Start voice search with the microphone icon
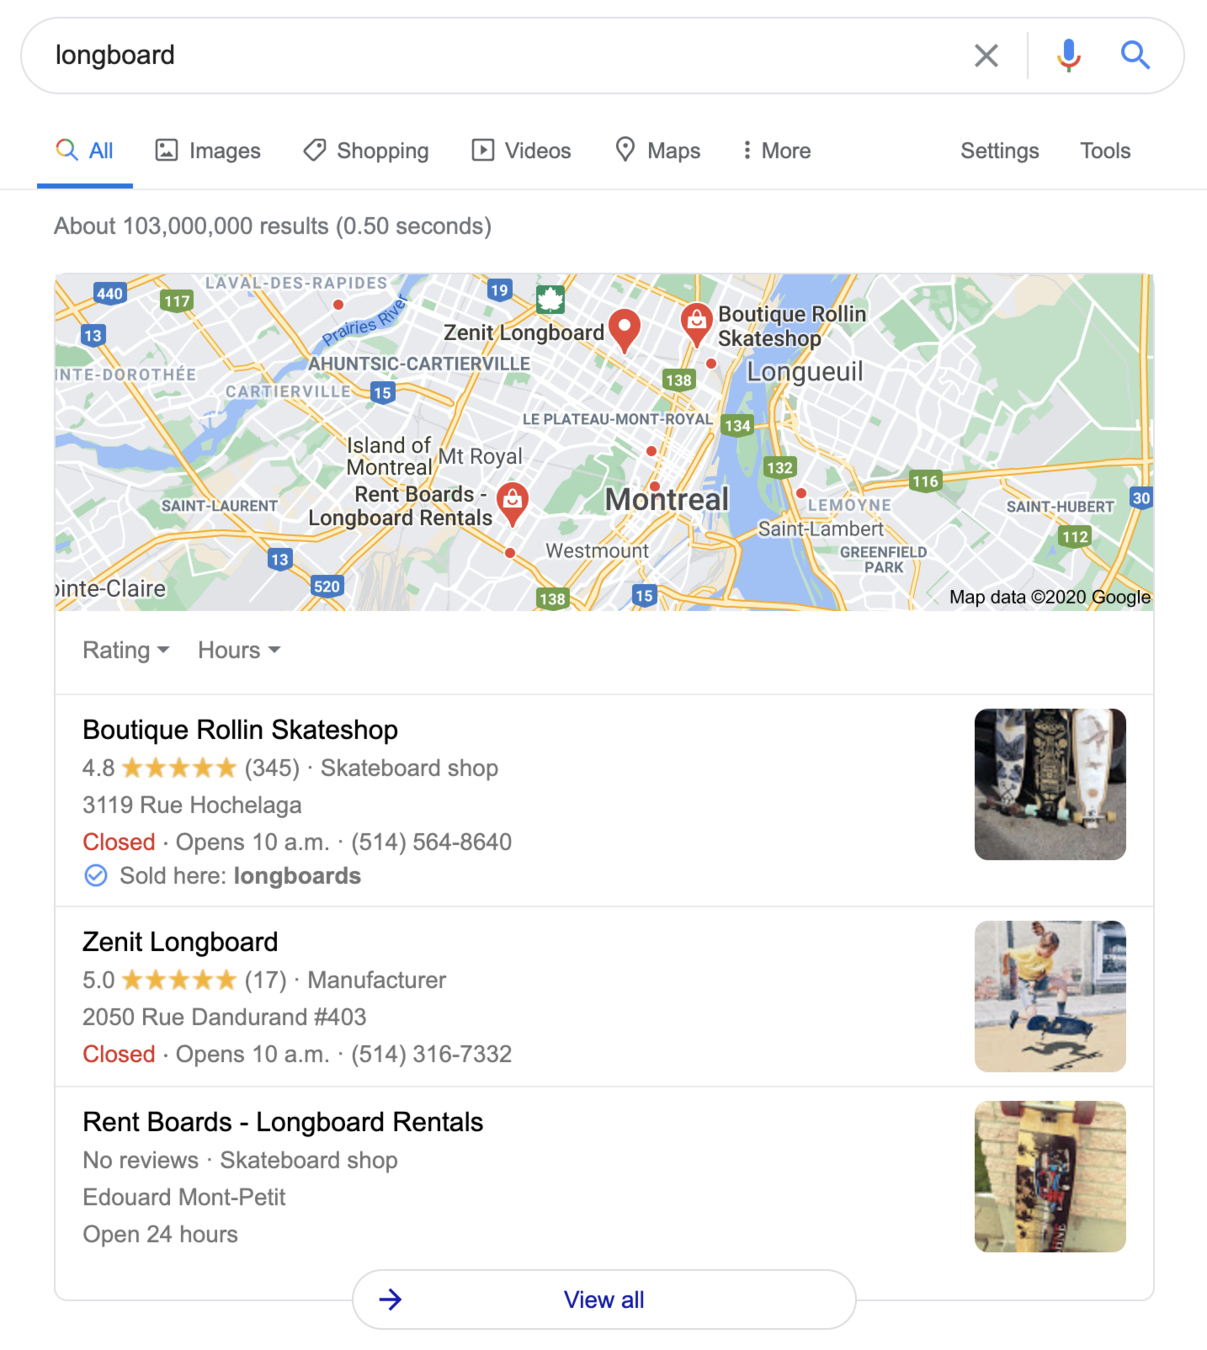This screenshot has width=1207, height=1350. coord(1068,56)
